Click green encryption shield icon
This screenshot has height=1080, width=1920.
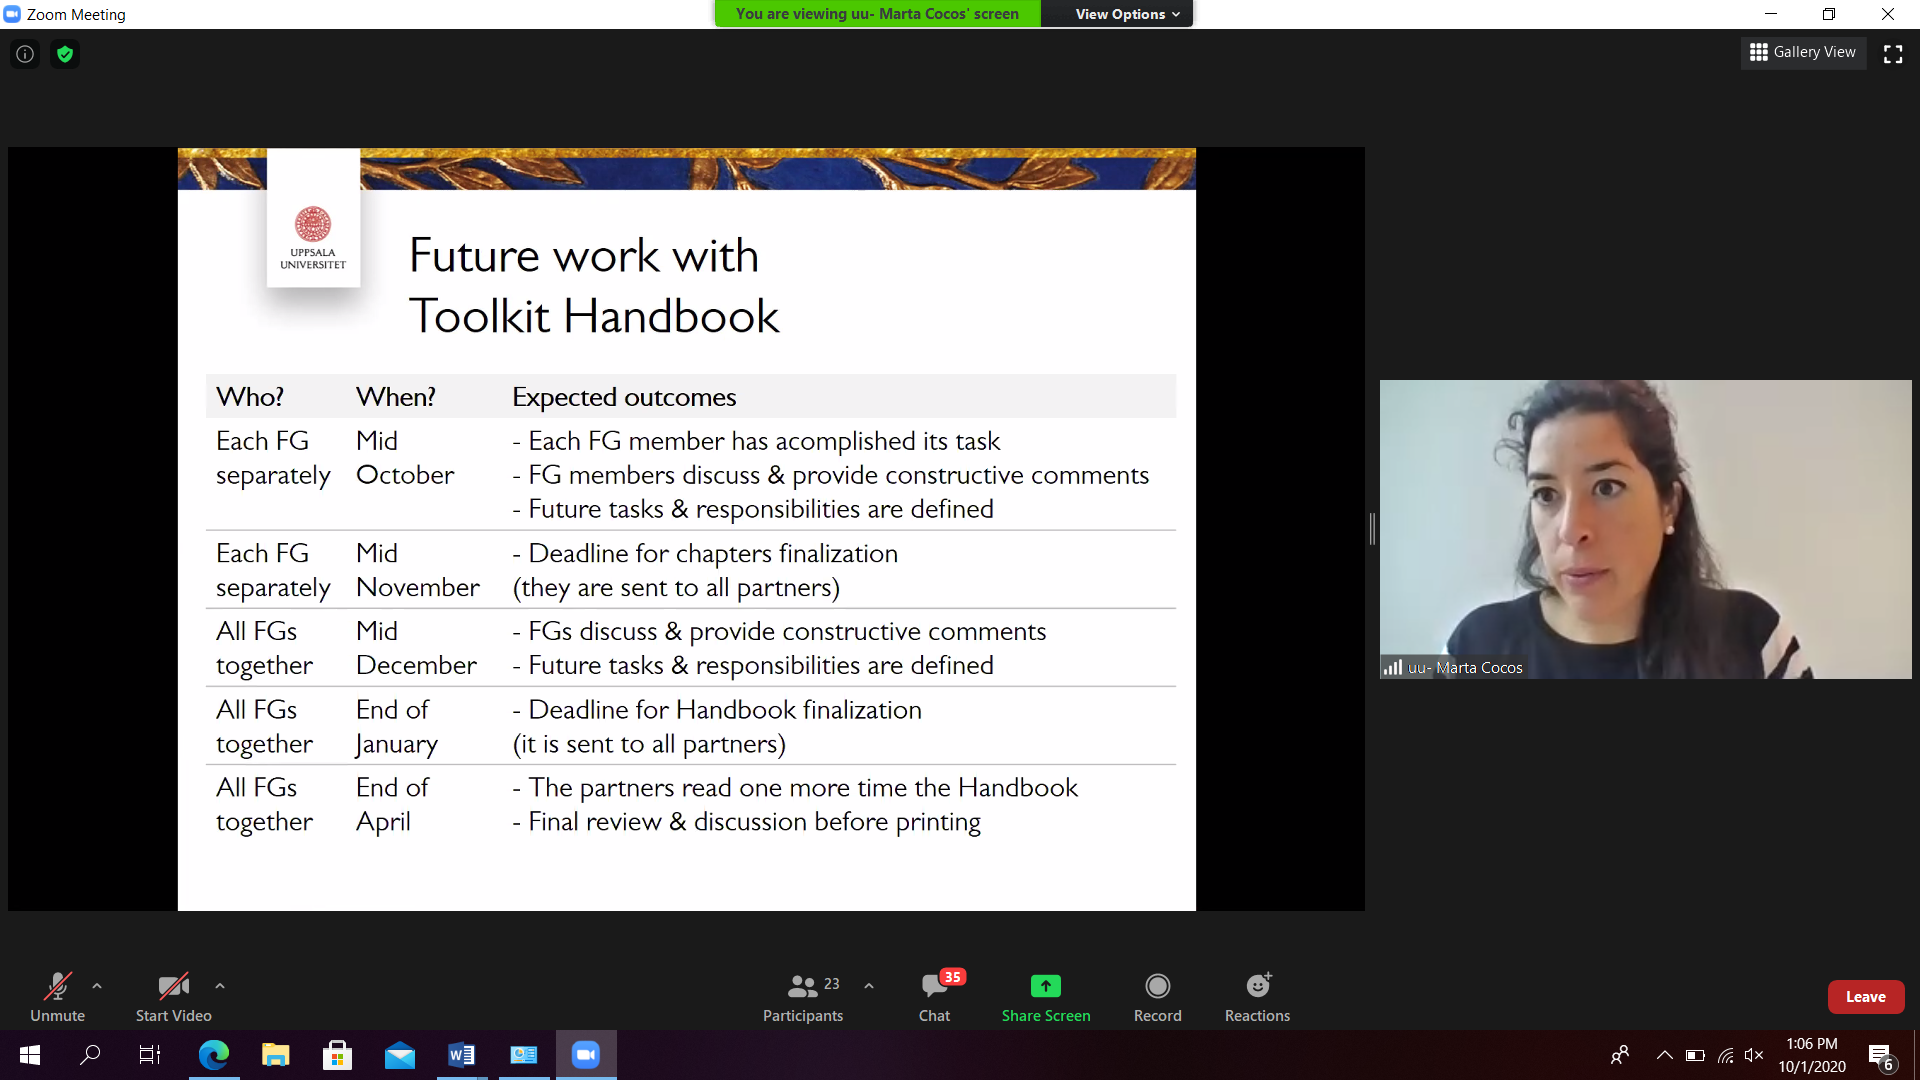click(65, 54)
